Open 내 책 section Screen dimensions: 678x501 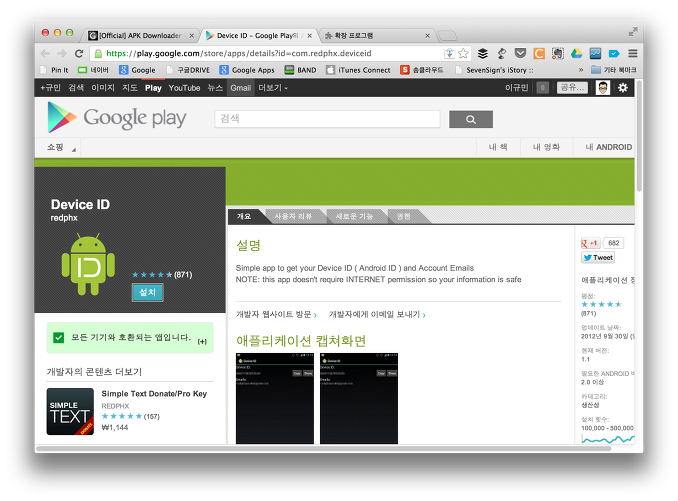(498, 147)
